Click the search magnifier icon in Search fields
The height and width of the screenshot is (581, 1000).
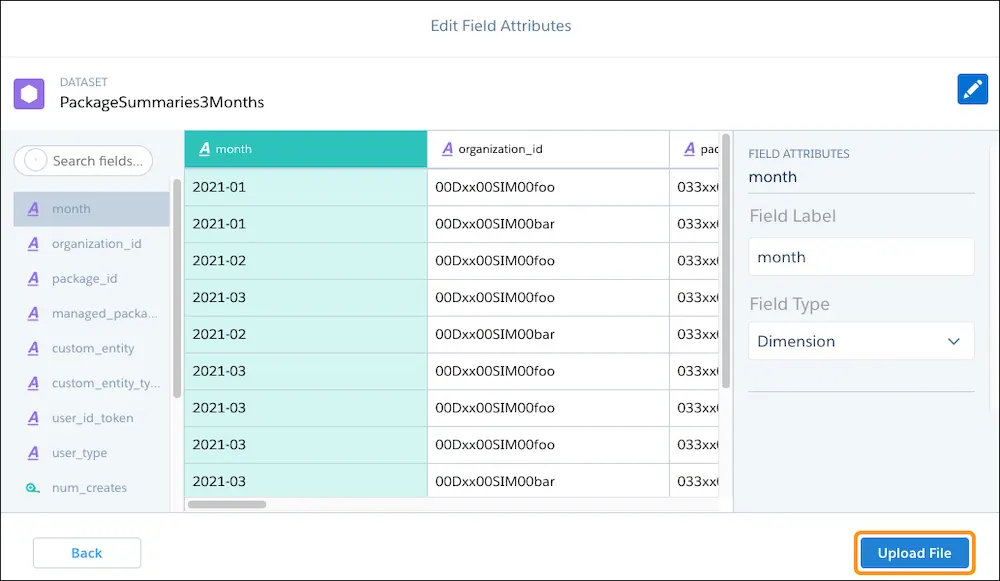click(35, 161)
